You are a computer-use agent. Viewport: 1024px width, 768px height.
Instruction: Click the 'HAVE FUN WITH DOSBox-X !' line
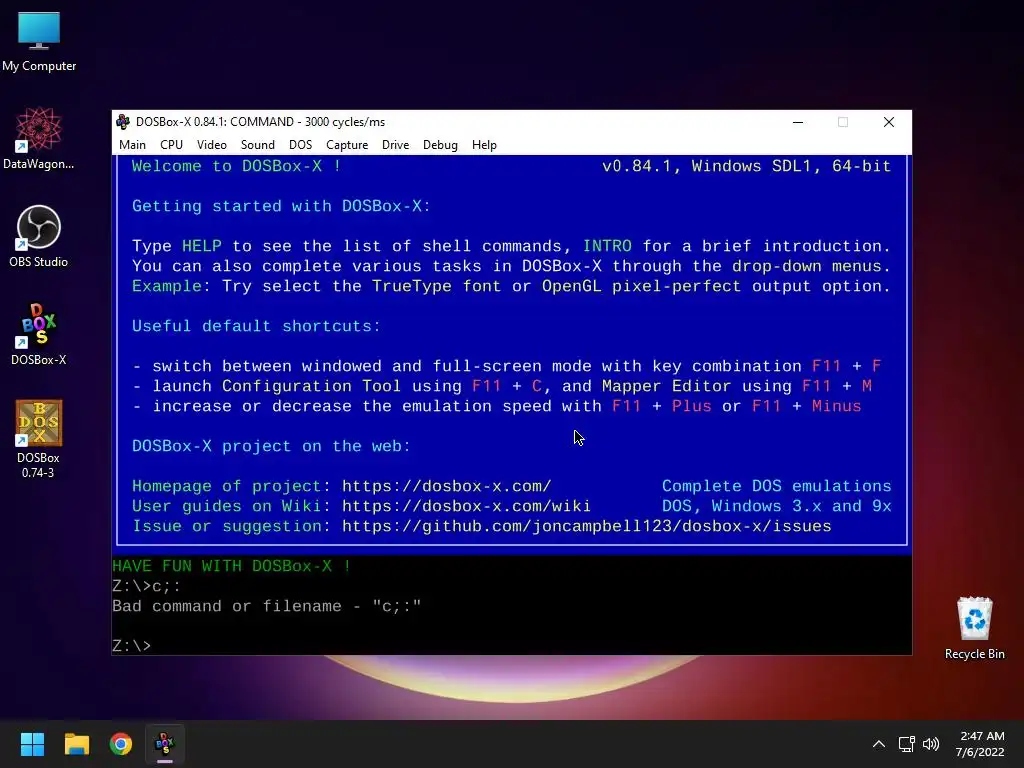[x=232, y=566]
